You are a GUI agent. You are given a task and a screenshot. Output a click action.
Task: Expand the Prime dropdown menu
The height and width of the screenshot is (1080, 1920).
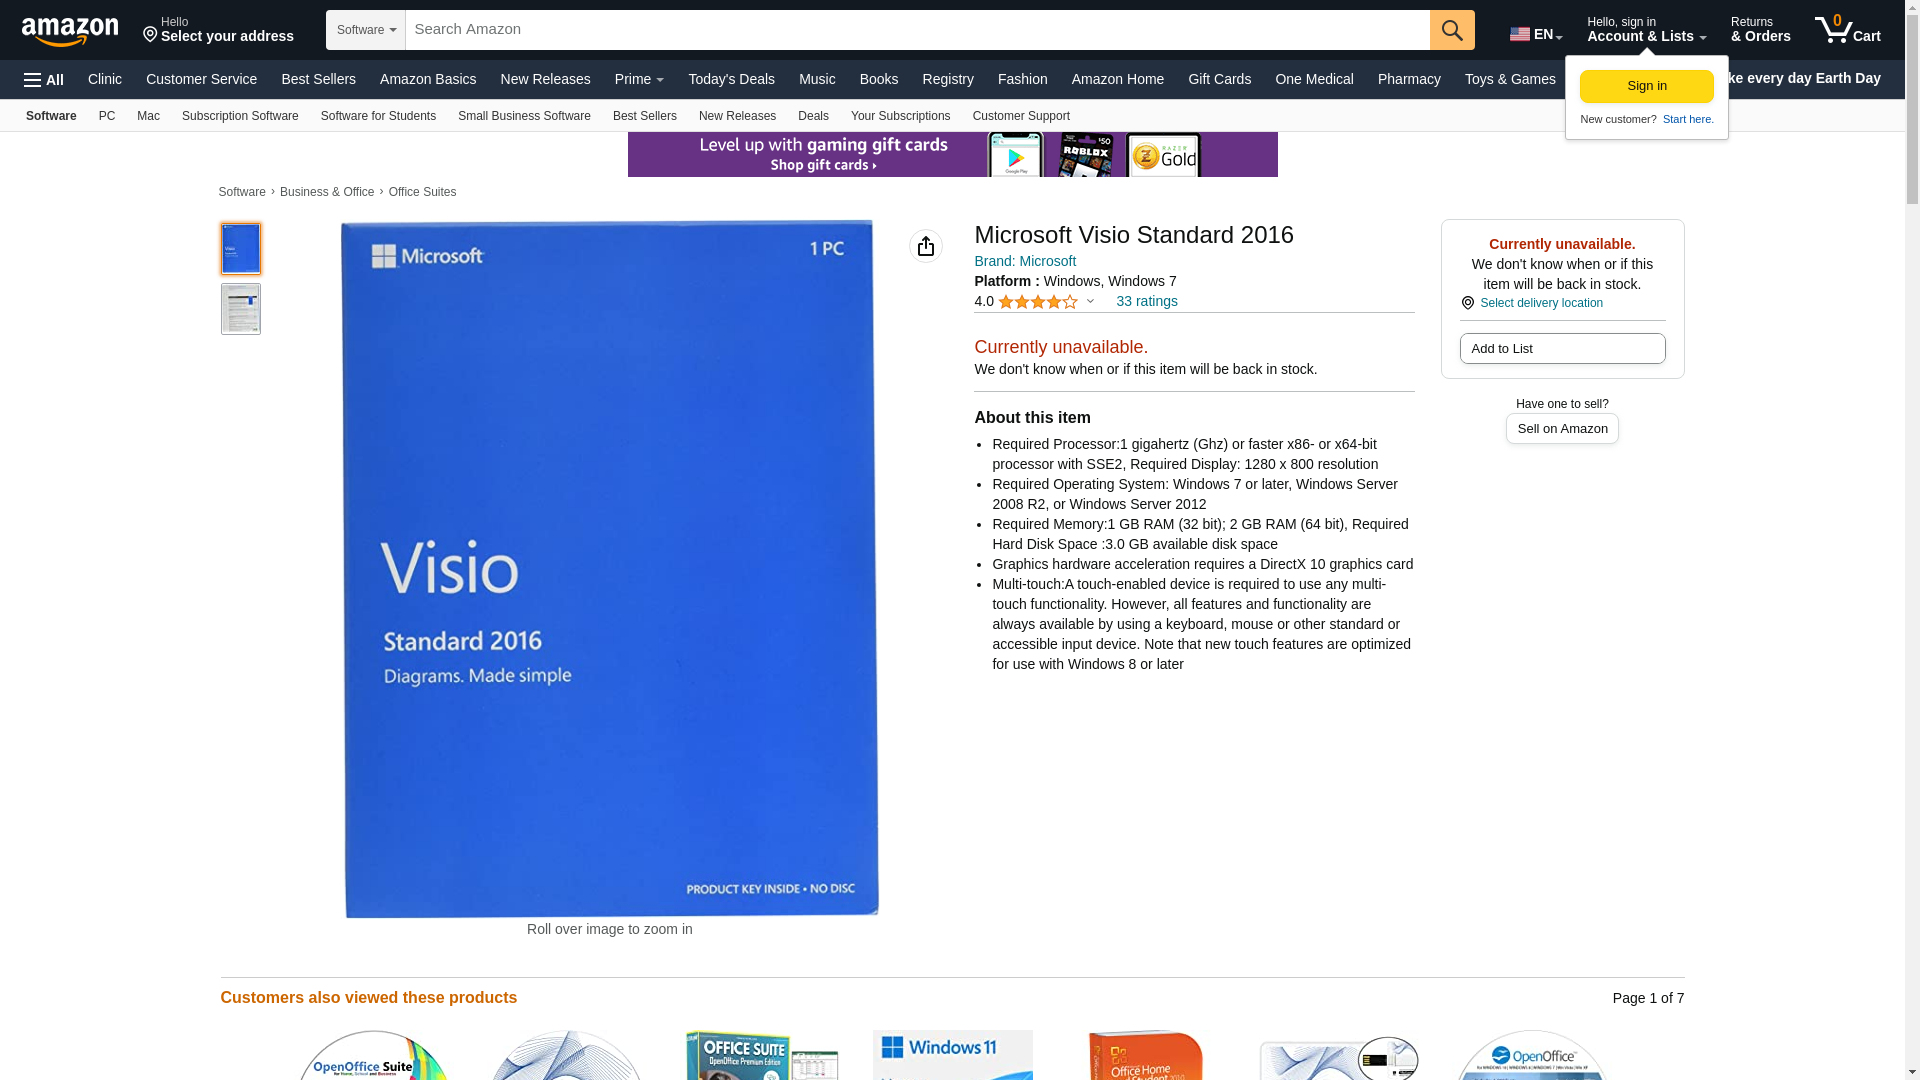(639, 79)
